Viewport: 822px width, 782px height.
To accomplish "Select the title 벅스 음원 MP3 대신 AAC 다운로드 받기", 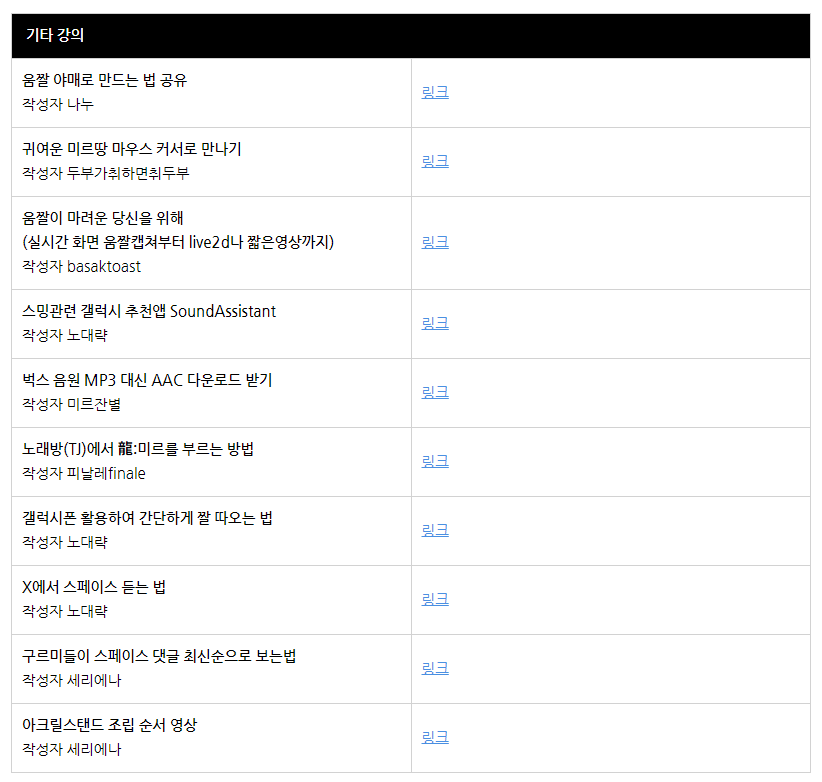I will coord(147,381).
